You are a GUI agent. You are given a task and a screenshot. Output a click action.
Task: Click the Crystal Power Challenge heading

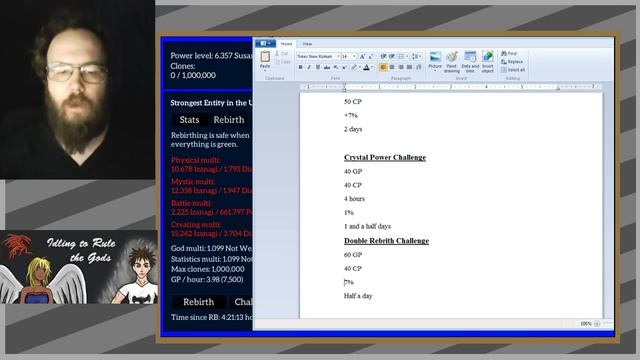(385, 158)
